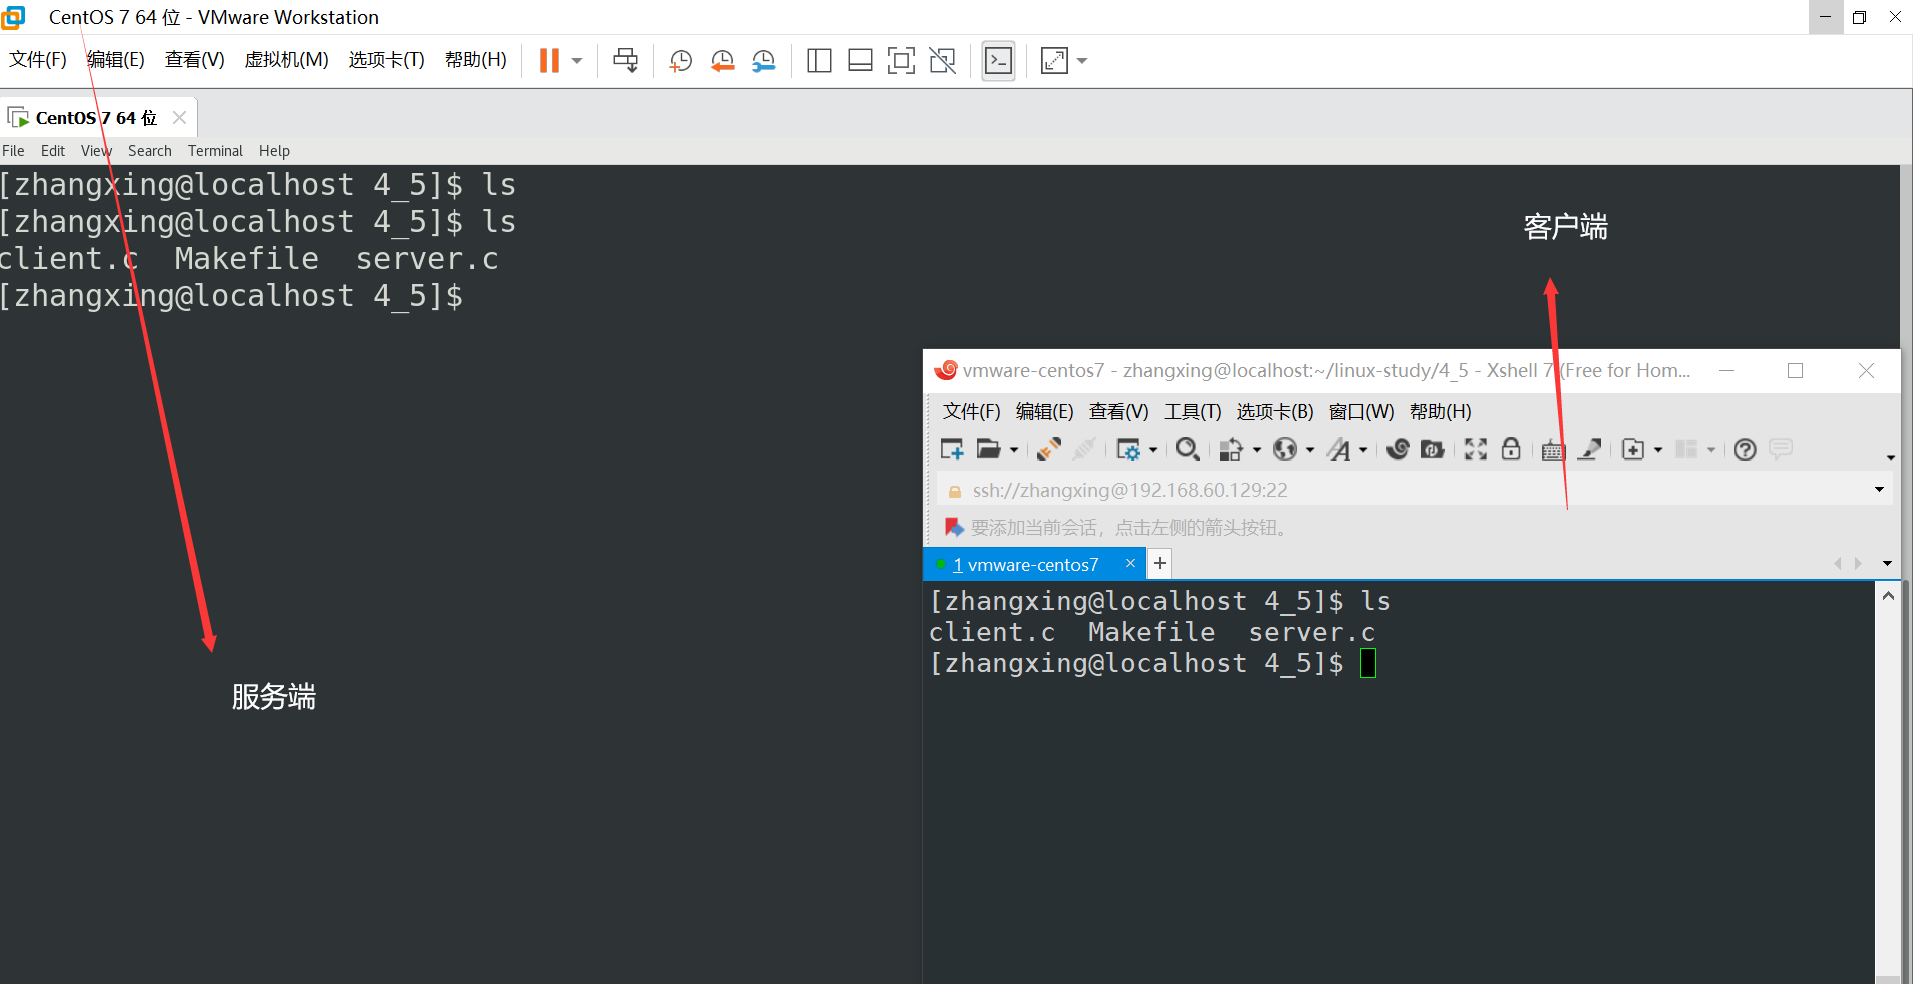Click the Xshell address bar ssh URL
This screenshot has height=984, width=1913.
click(x=1130, y=490)
